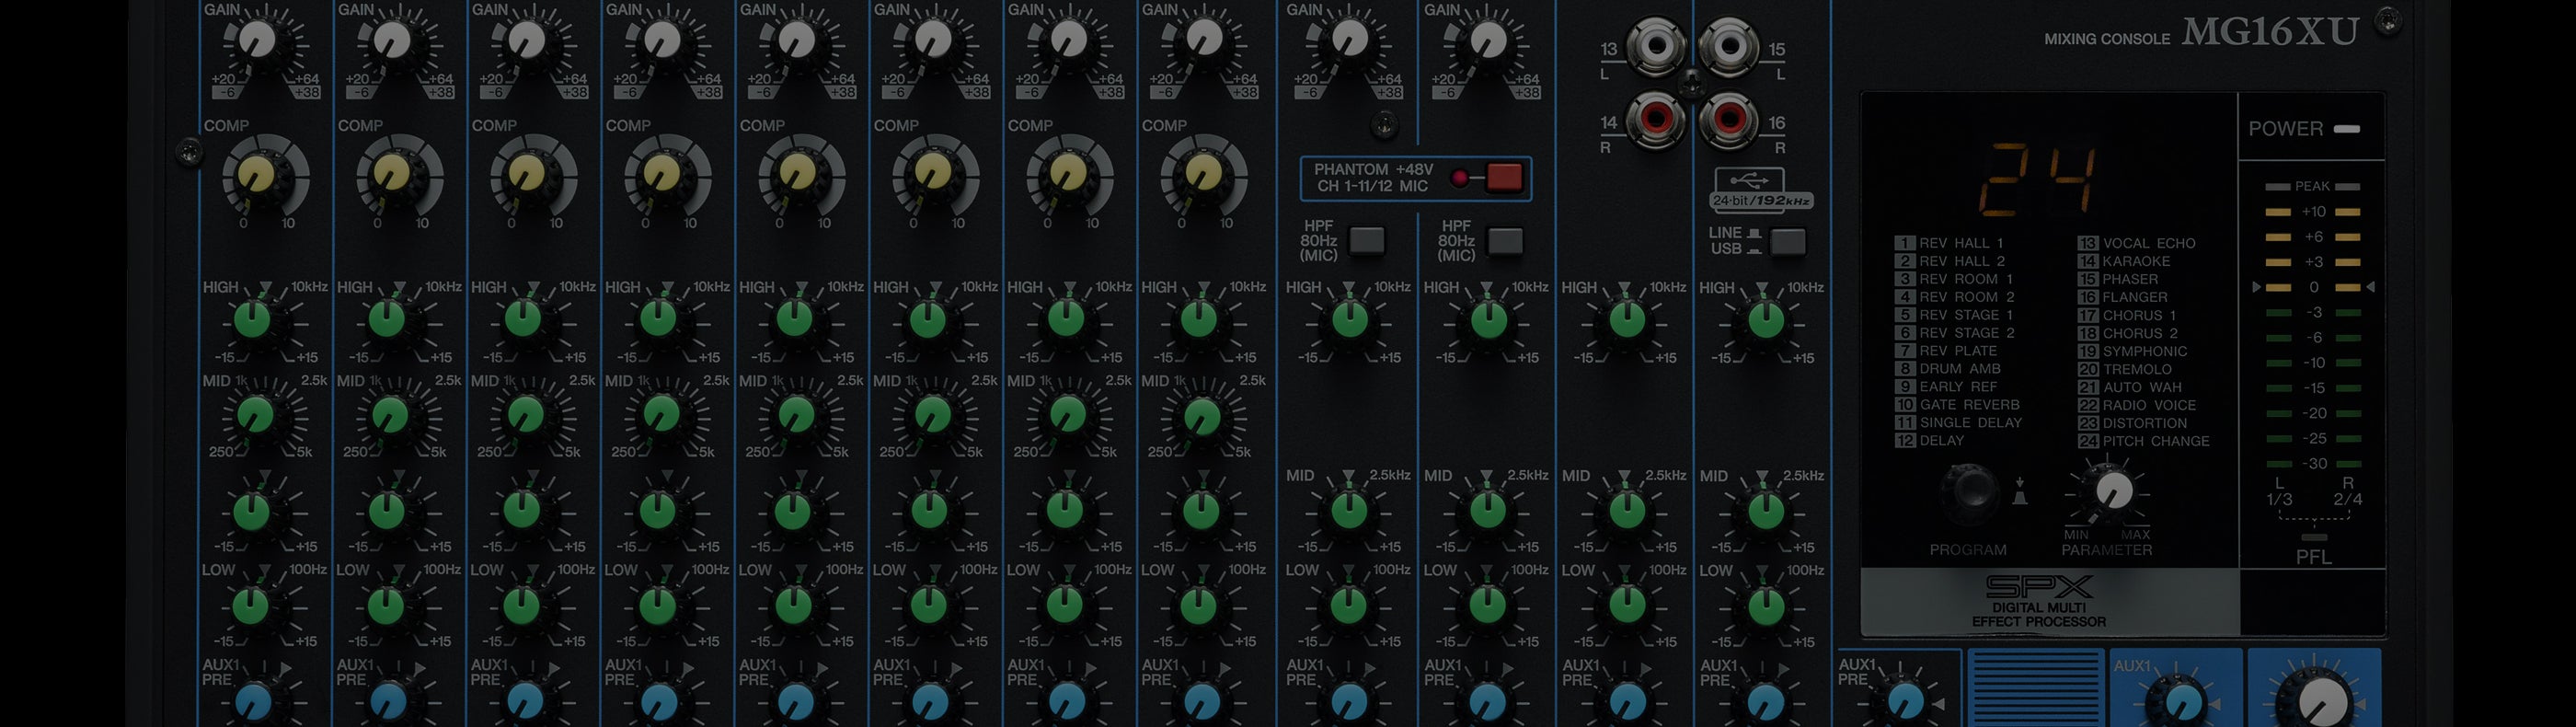This screenshot has width=2576, height=727.
Task: Click the SPX digital multi effect processor logo
Action: point(2039,602)
